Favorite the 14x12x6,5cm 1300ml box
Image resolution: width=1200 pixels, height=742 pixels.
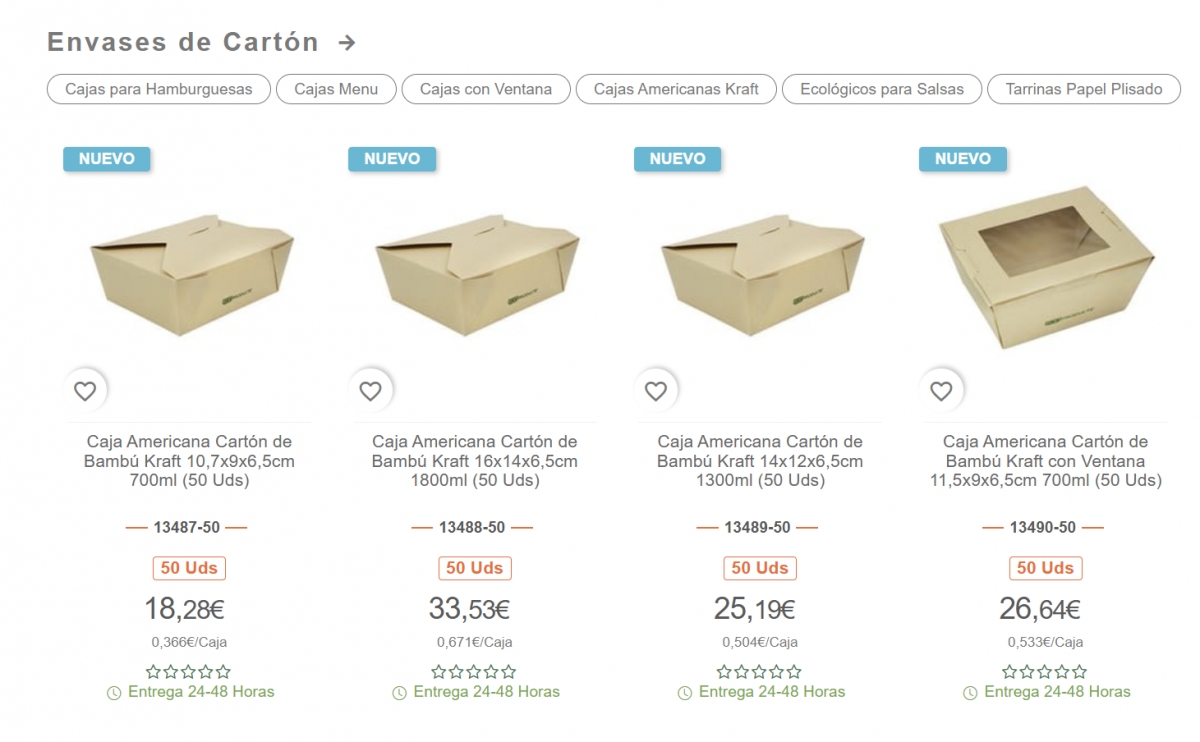(x=655, y=391)
